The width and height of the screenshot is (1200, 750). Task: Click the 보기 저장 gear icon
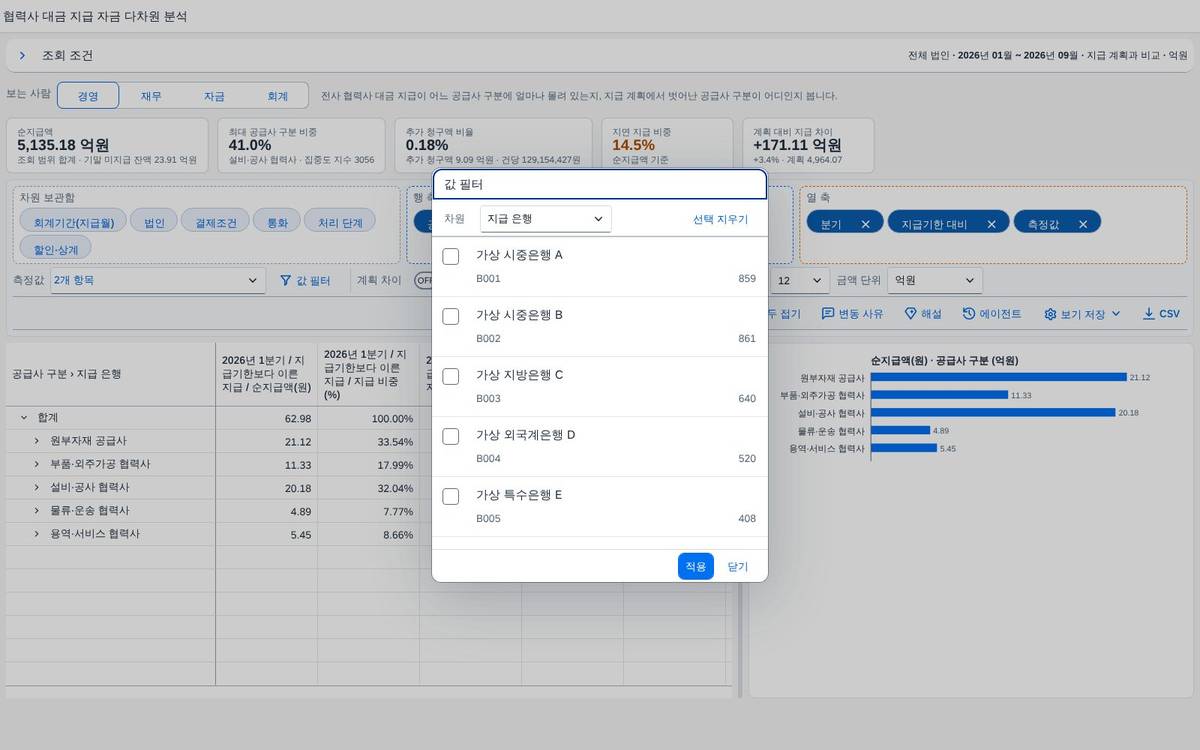click(1050, 314)
